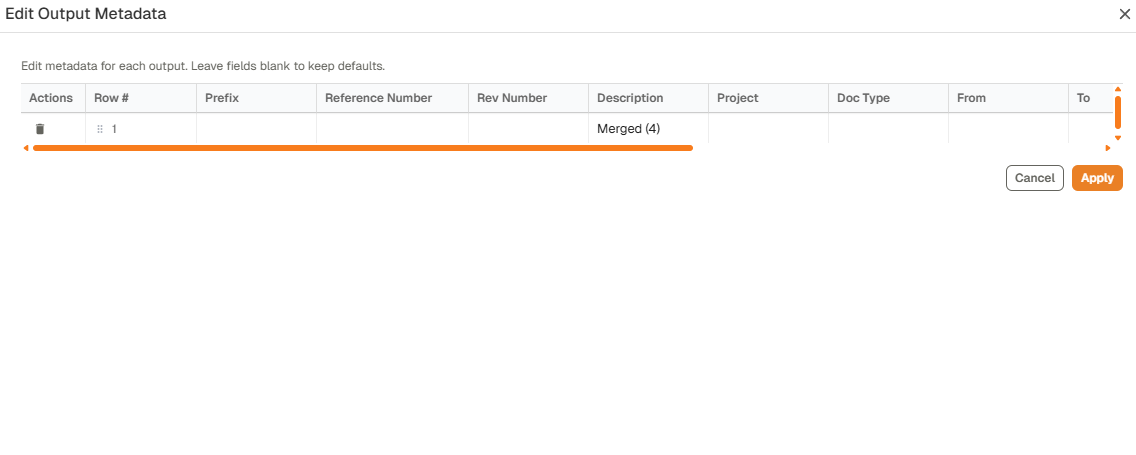Viewport: 1136px width, 455px height.
Task: Click the Description column header
Action: (x=630, y=98)
